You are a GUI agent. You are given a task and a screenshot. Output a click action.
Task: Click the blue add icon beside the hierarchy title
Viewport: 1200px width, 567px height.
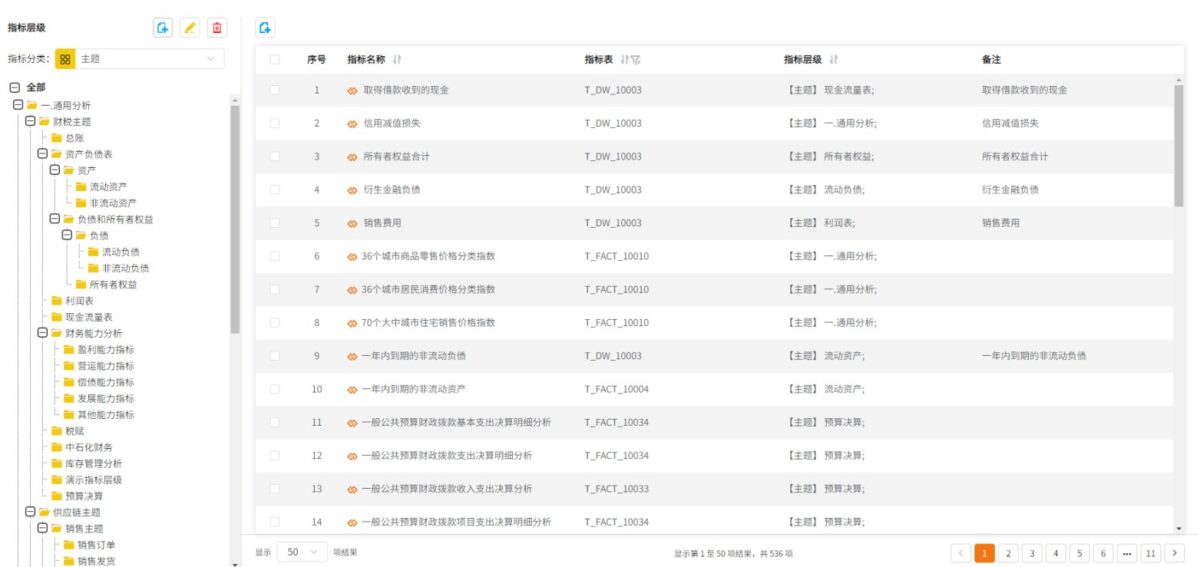click(163, 28)
